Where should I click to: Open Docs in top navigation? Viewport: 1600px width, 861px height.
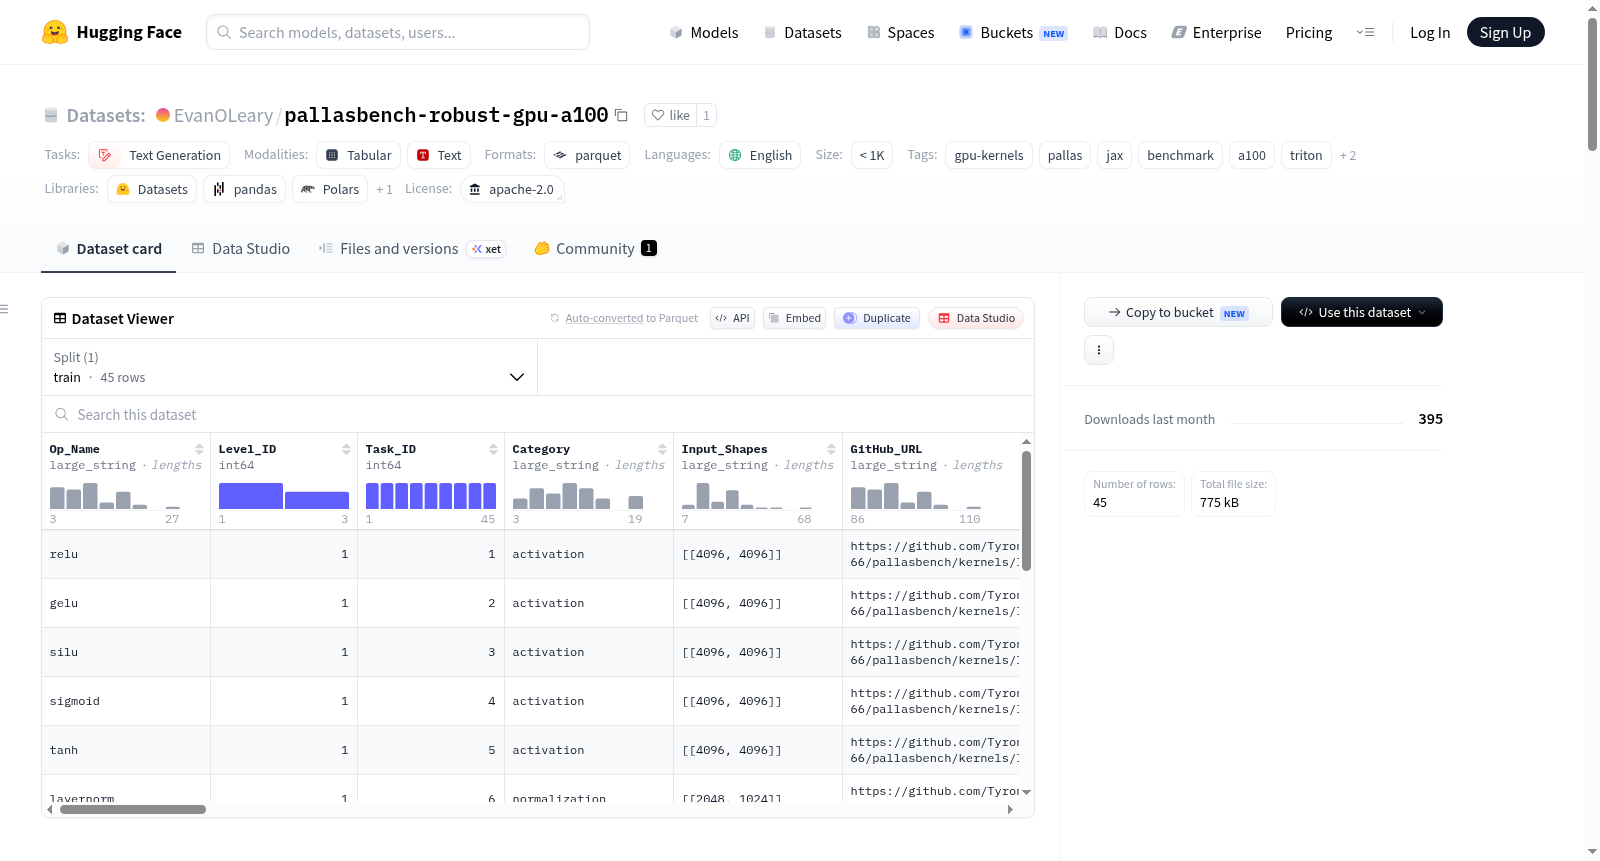click(1120, 32)
